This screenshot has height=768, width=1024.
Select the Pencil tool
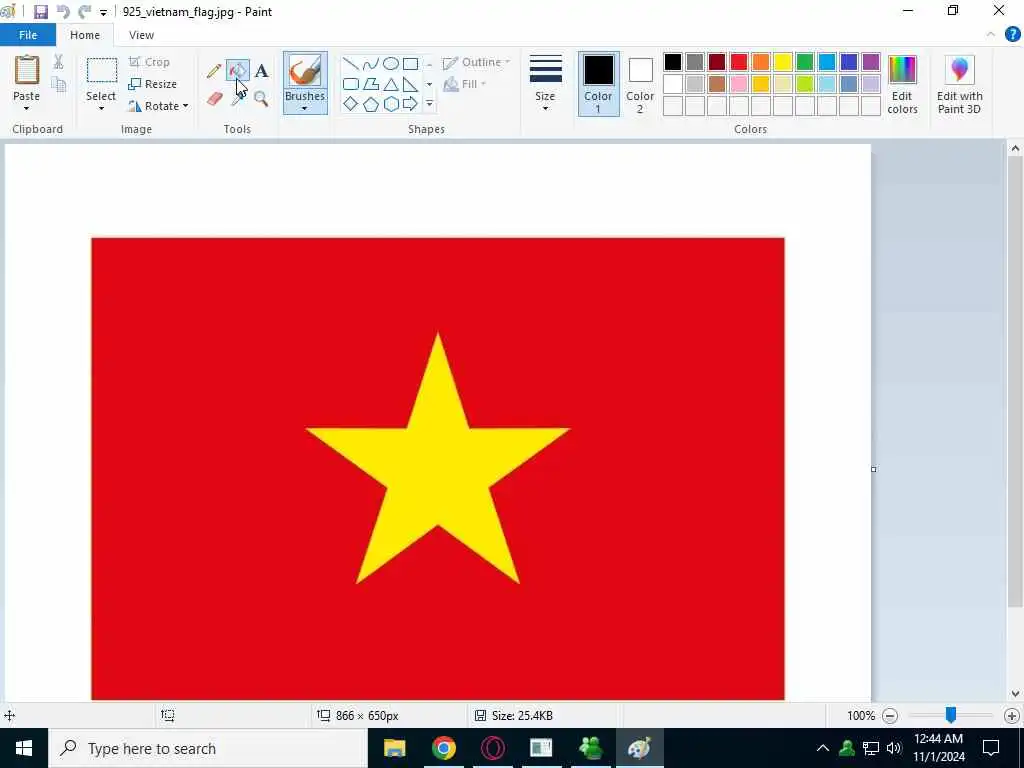pos(214,71)
